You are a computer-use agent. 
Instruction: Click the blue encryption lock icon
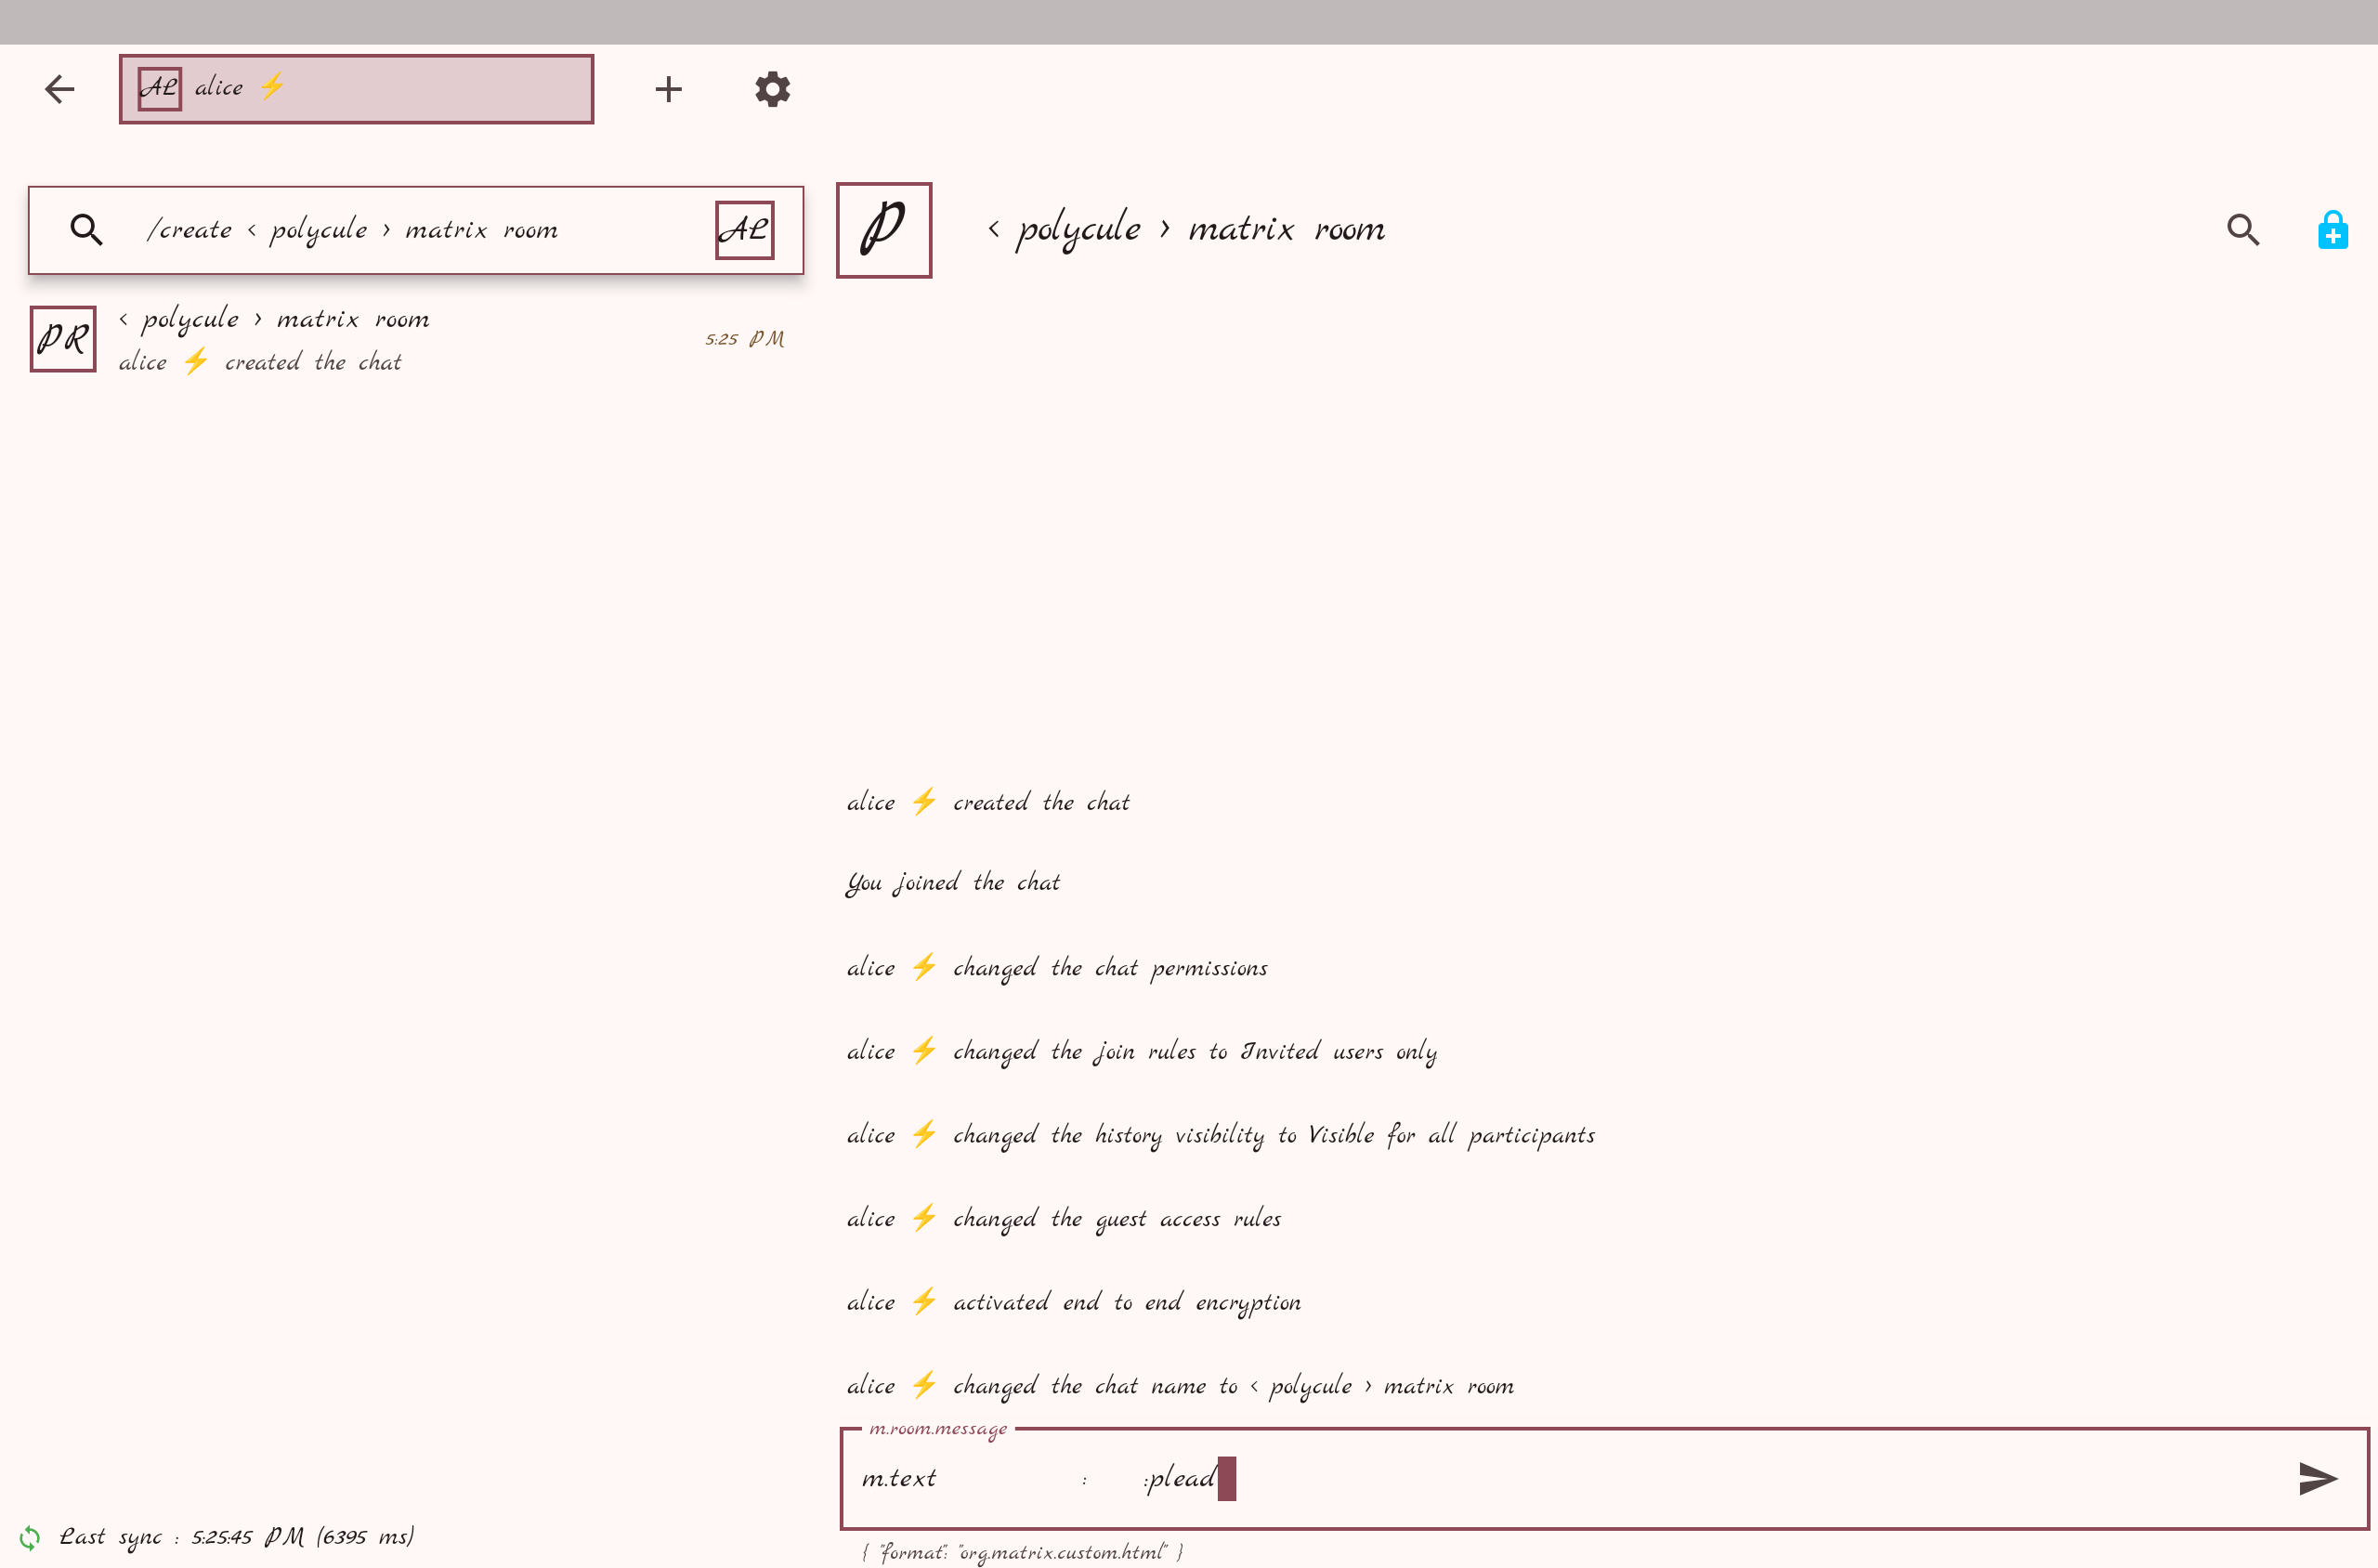[2332, 230]
